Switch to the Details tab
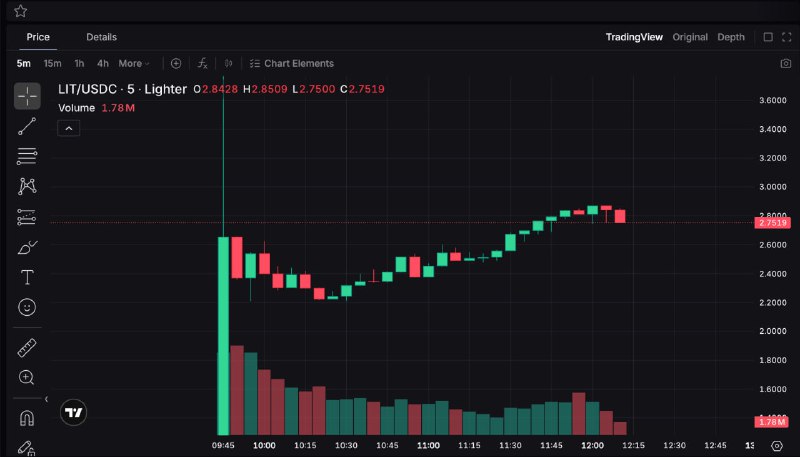 tap(101, 37)
